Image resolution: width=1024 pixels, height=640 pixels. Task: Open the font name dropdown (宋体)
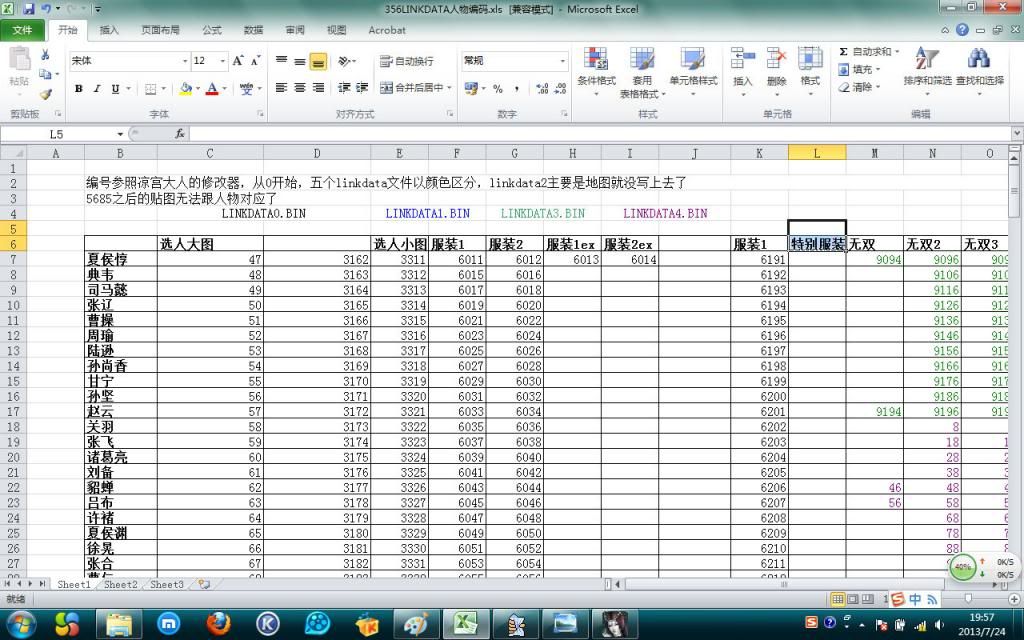click(x=185, y=61)
